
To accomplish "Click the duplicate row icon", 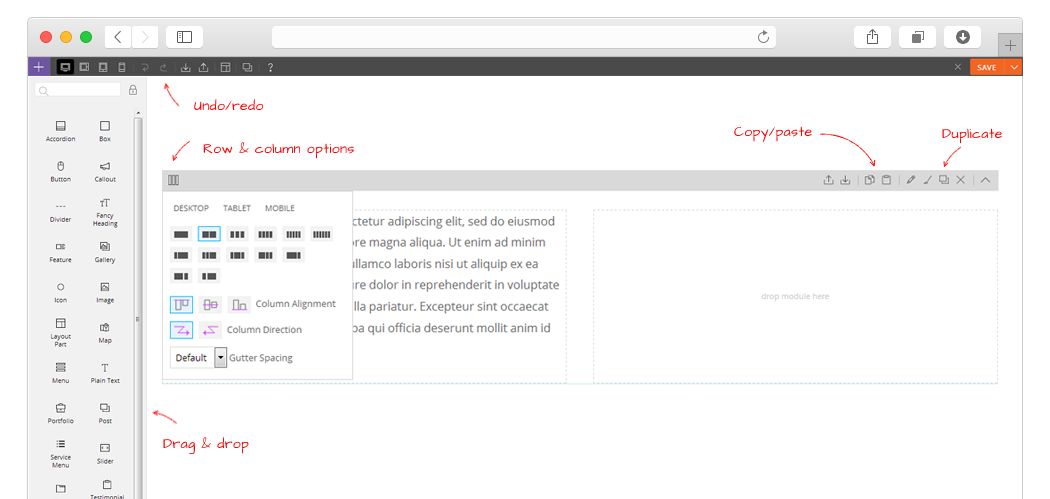I will [x=944, y=180].
